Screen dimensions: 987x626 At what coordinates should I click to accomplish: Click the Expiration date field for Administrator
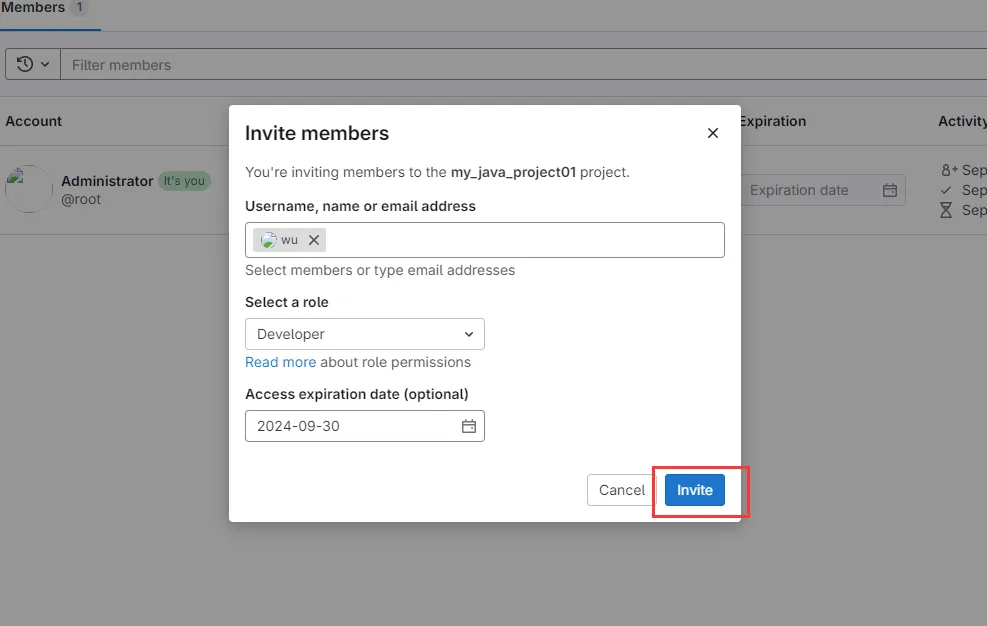(810, 190)
